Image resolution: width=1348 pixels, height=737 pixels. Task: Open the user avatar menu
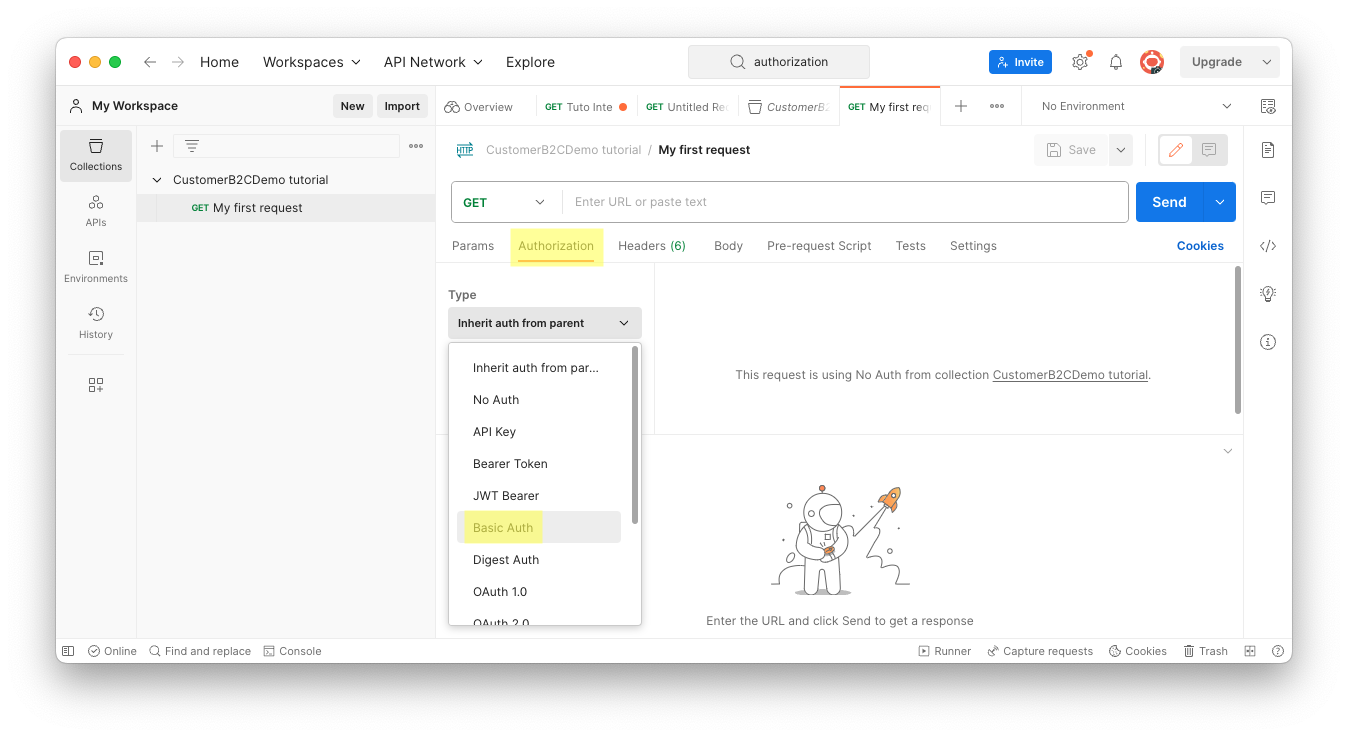pos(1152,62)
